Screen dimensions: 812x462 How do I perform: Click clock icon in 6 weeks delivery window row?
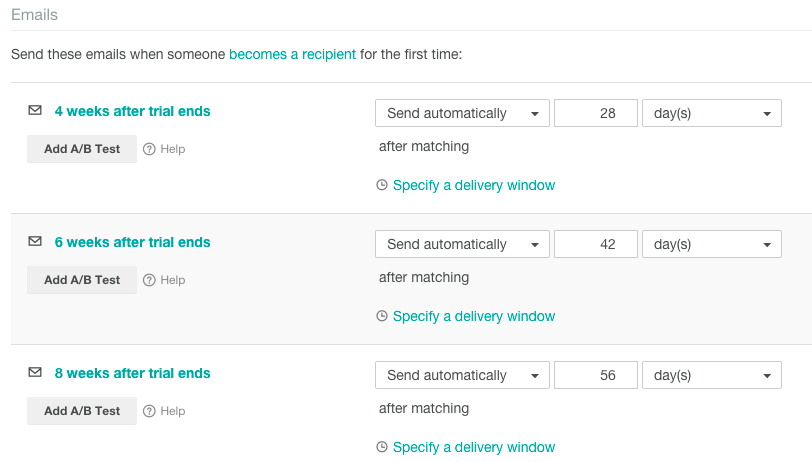pyautogui.click(x=382, y=316)
